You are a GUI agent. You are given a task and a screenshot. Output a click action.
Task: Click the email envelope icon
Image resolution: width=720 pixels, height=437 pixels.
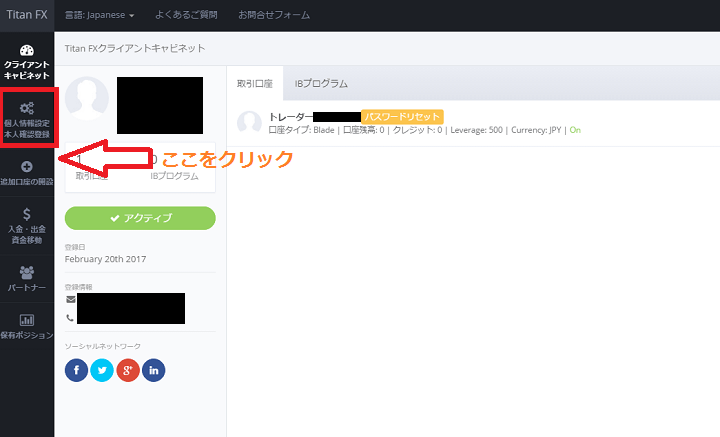71,299
